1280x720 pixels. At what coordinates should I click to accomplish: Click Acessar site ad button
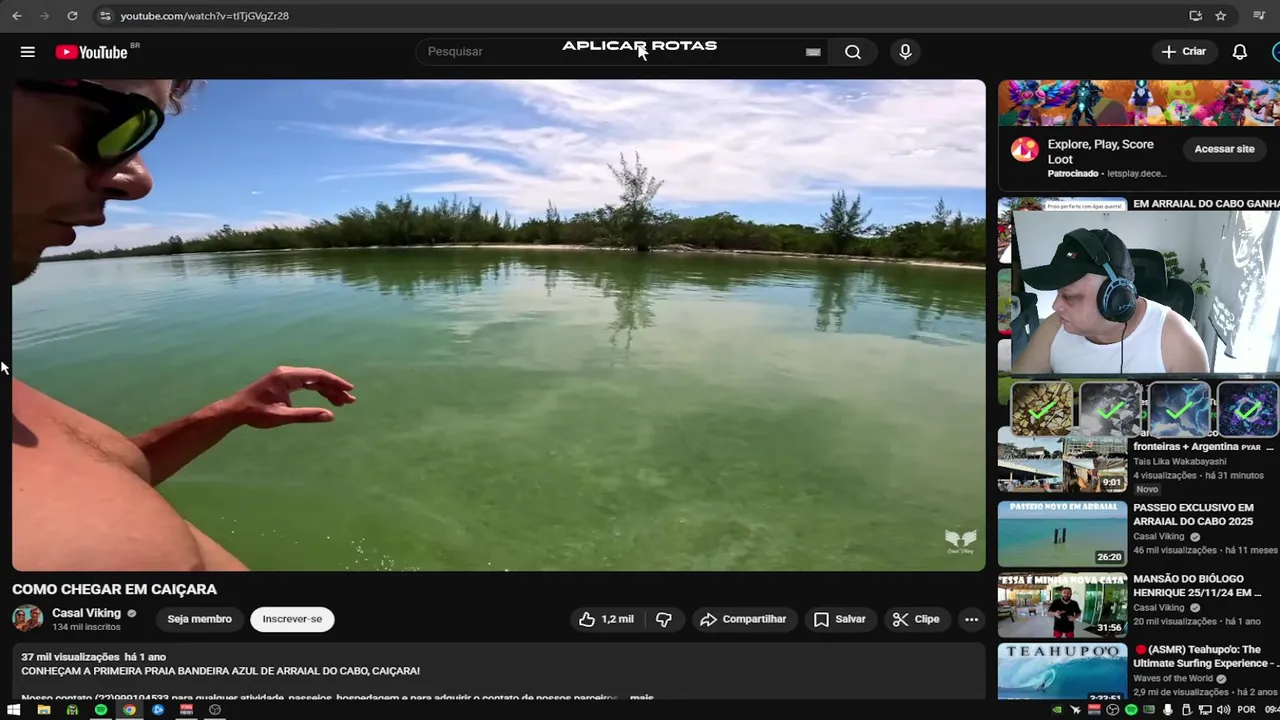point(1224,149)
